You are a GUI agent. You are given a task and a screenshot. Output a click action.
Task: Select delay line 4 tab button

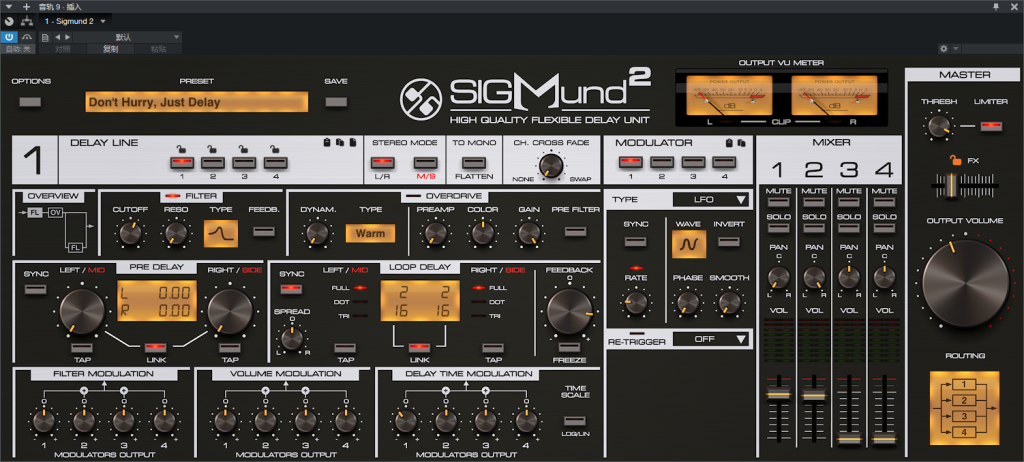274,163
